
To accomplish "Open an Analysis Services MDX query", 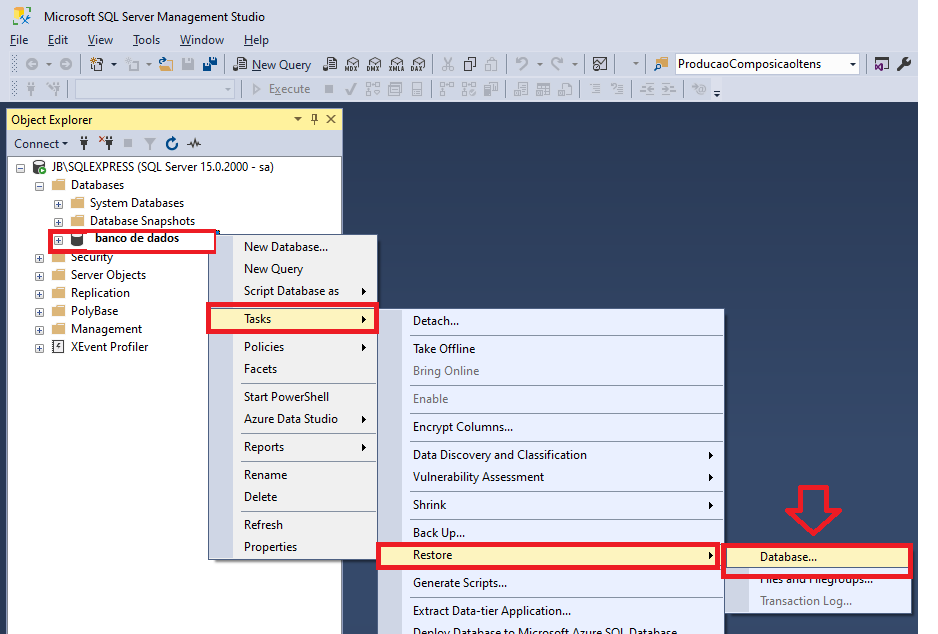I will pyautogui.click(x=352, y=64).
